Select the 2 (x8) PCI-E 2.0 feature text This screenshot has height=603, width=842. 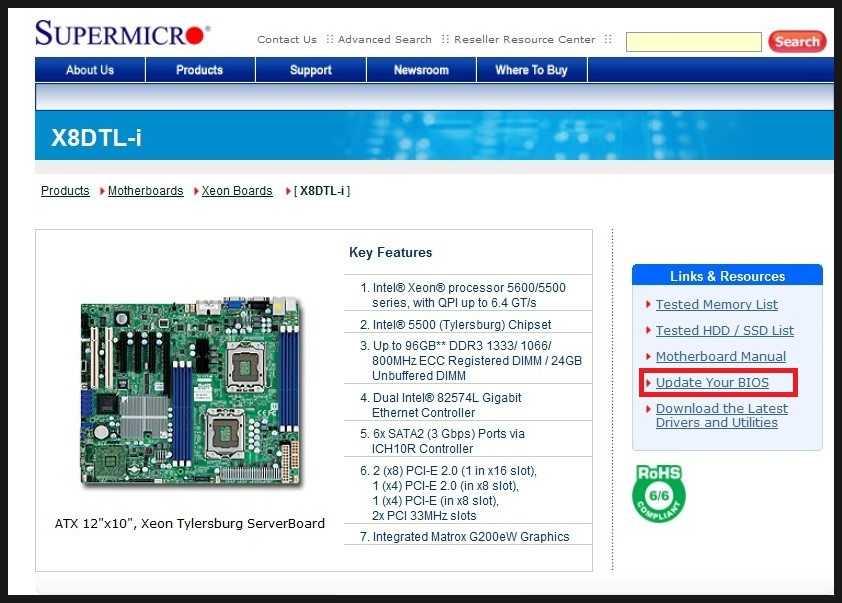[448, 493]
